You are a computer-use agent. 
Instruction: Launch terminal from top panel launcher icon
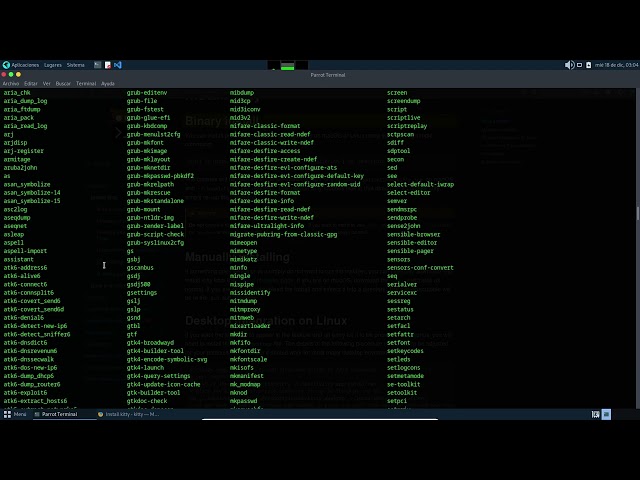click(x=98, y=65)
